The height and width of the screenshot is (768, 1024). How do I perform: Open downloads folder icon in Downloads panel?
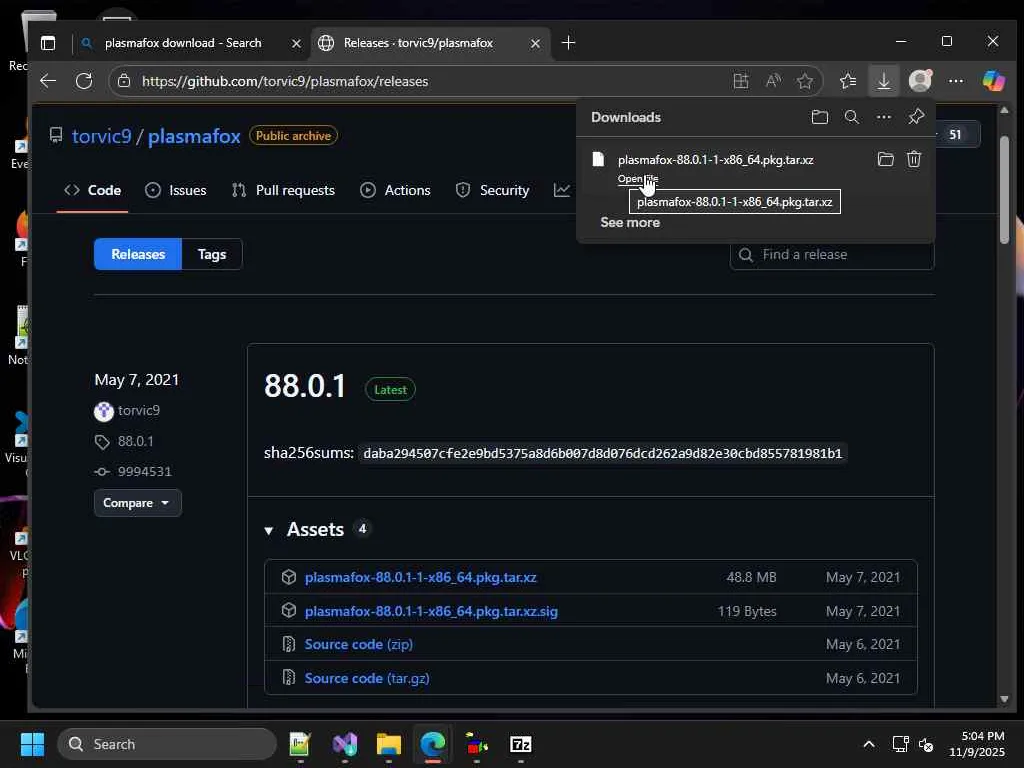[820, 117]
